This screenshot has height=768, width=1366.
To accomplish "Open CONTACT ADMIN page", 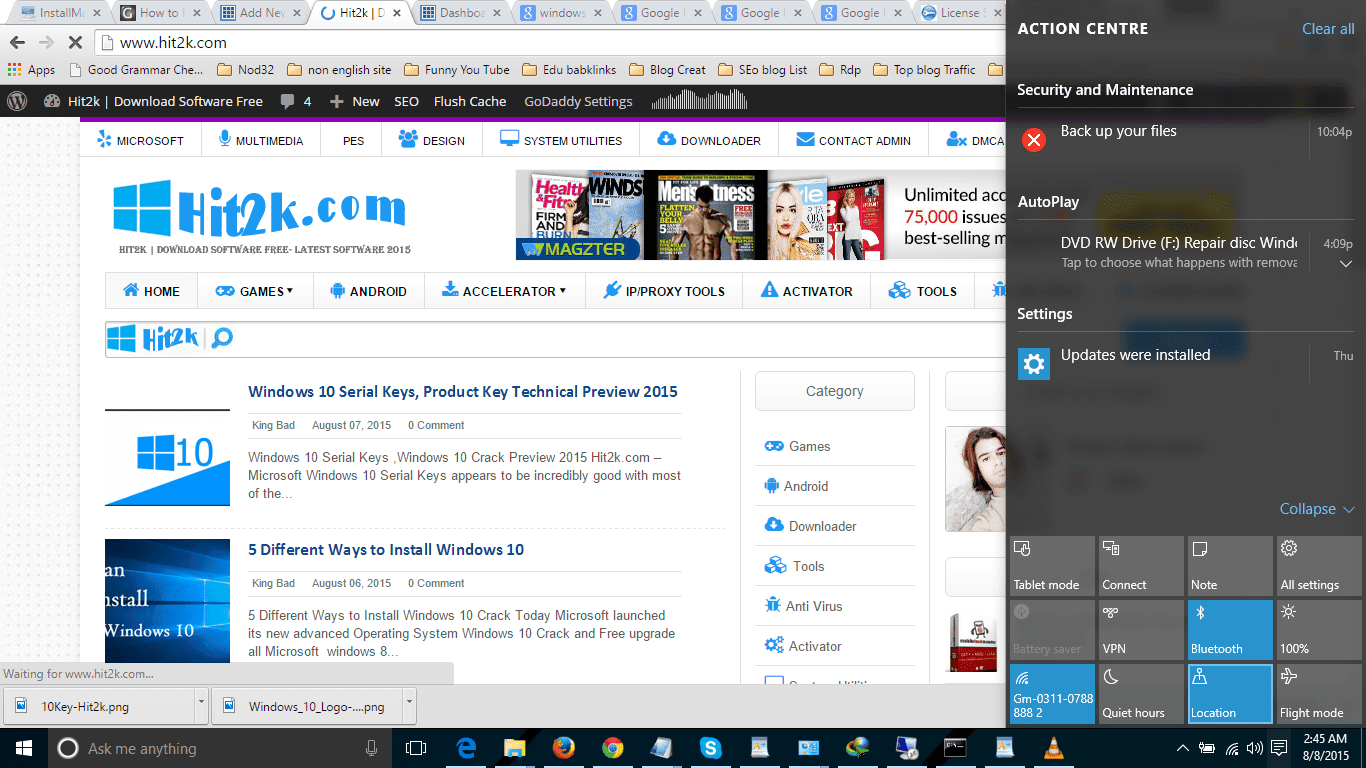I will tap(854, 140).
